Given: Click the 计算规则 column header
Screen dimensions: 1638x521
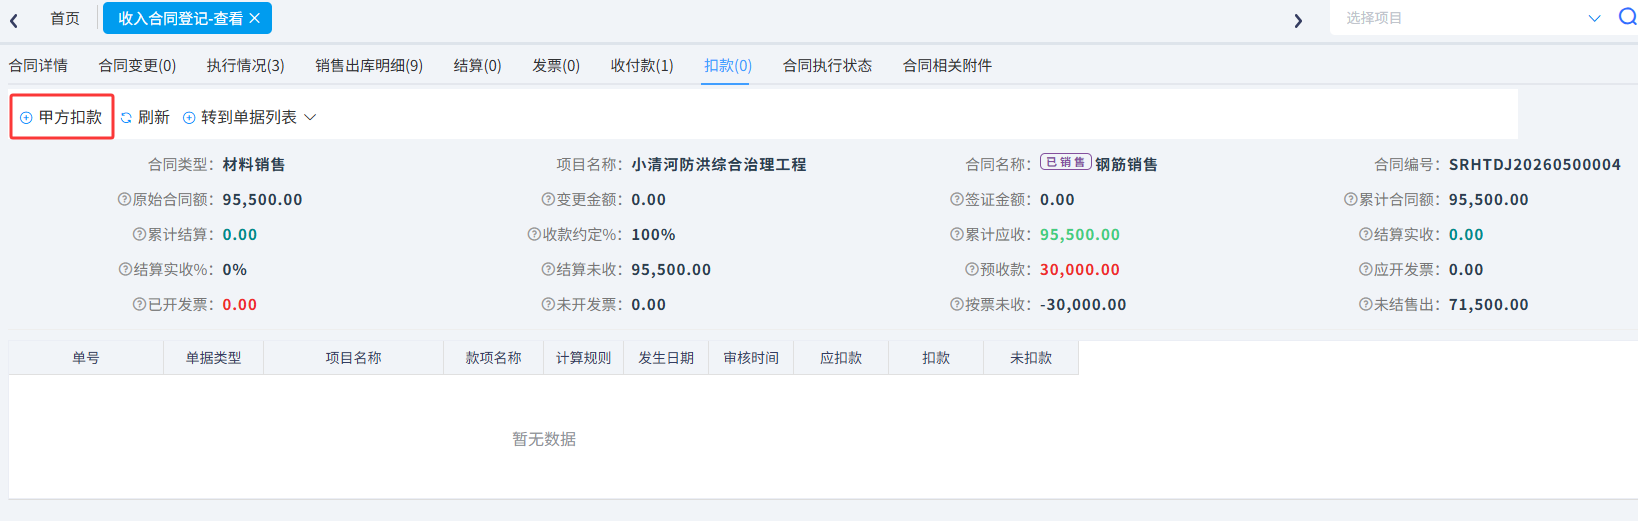Looking at the screenshot, I should click(583, 358).
